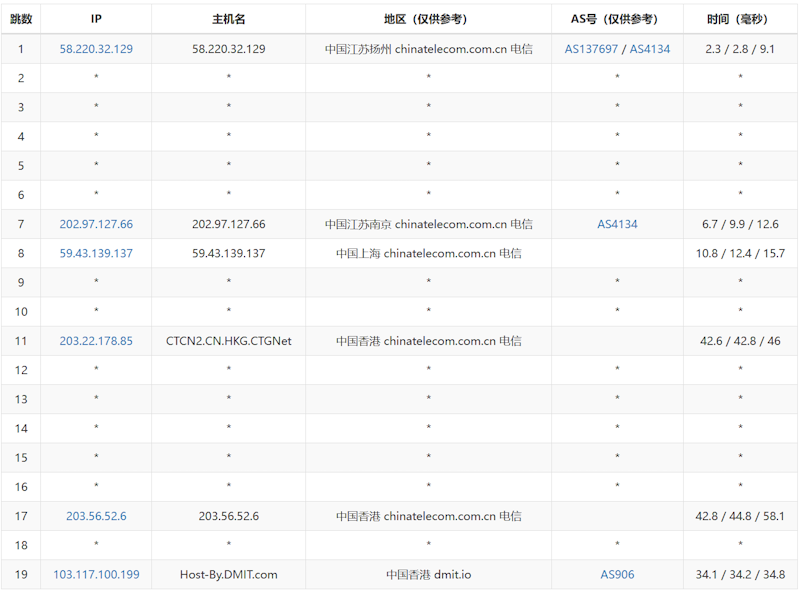Open AS4134 link in hop 7 row
Image resolution: width=800 pixels, height=594 pixels.
point(617,224)
